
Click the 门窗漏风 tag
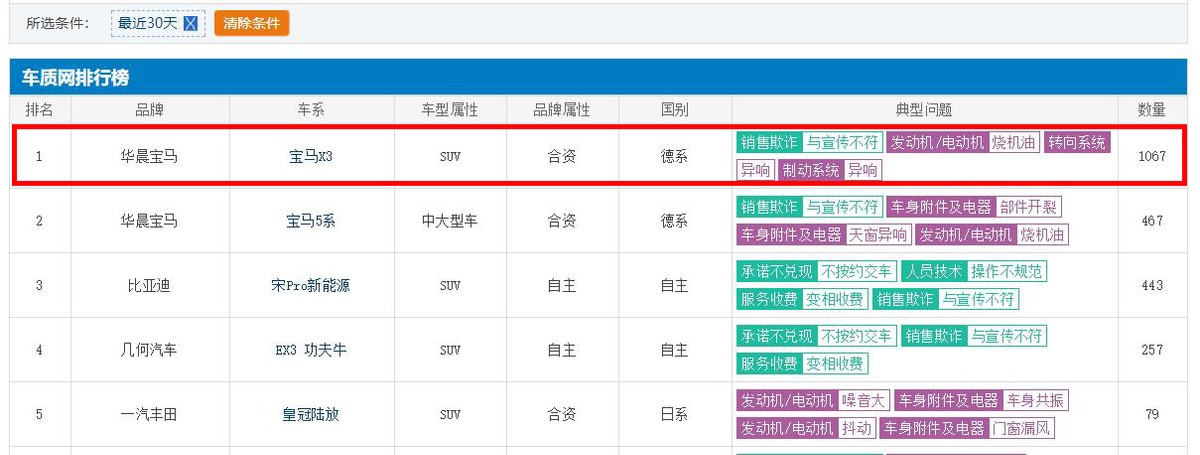(1022, 428)
